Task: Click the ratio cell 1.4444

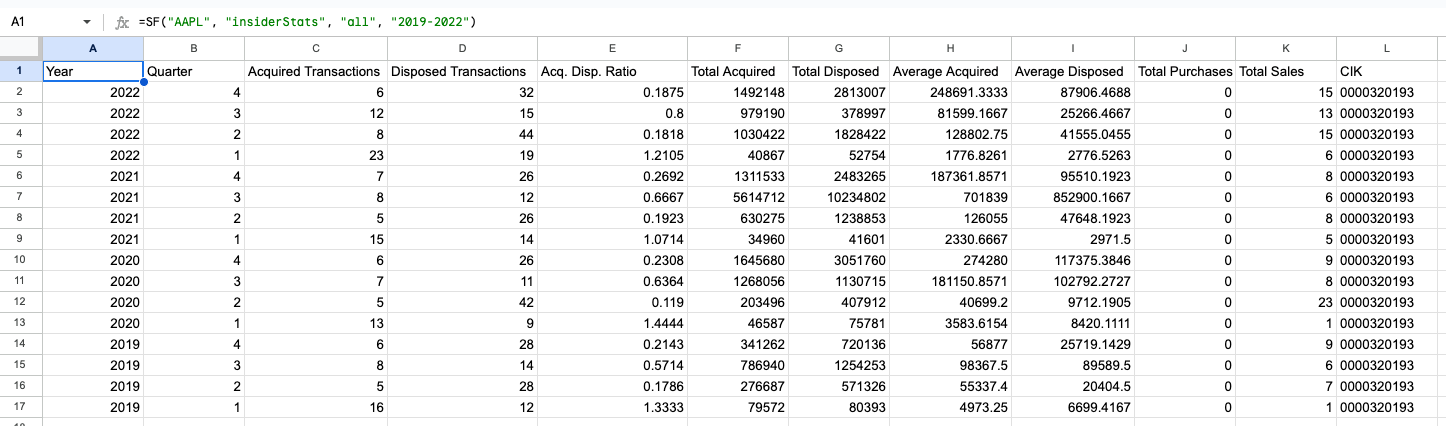Action: pyautogui.click(x=612, y=323)
